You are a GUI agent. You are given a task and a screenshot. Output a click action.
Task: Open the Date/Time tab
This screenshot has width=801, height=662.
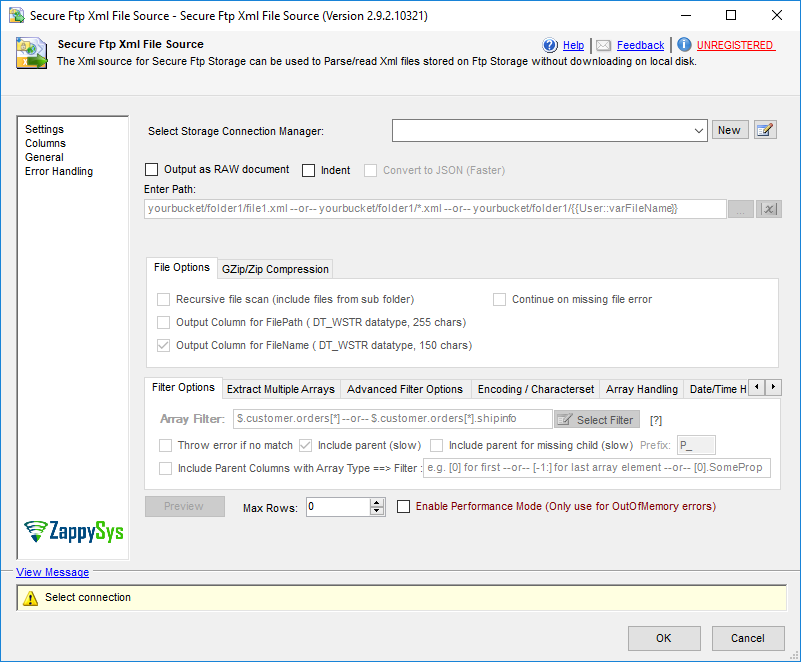coord(717,389)
